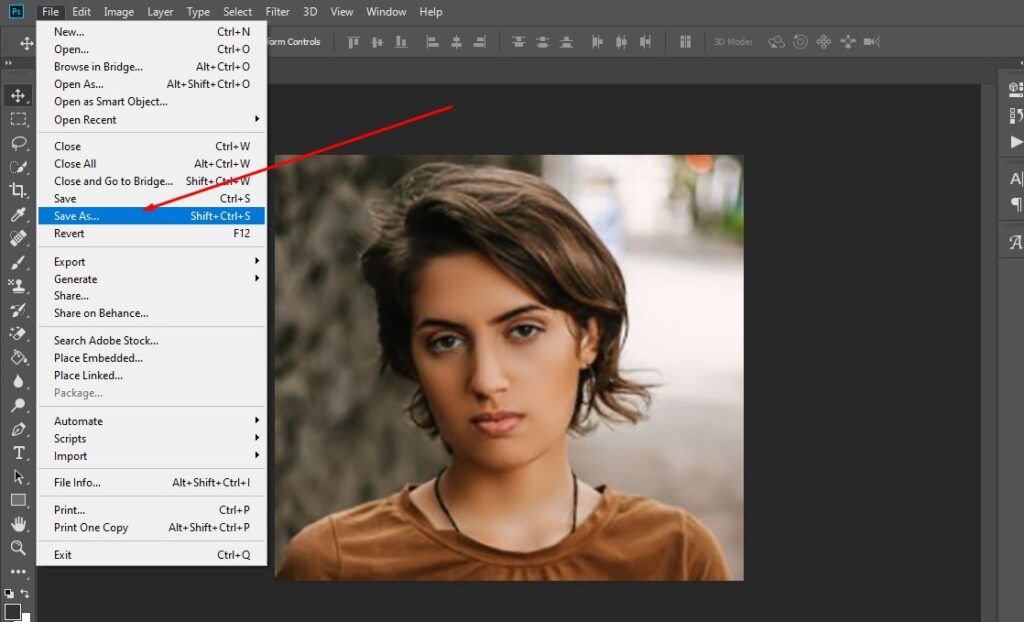Open the Filter menu
Viewport: 1024px width, 622px height.
(278, 12)
